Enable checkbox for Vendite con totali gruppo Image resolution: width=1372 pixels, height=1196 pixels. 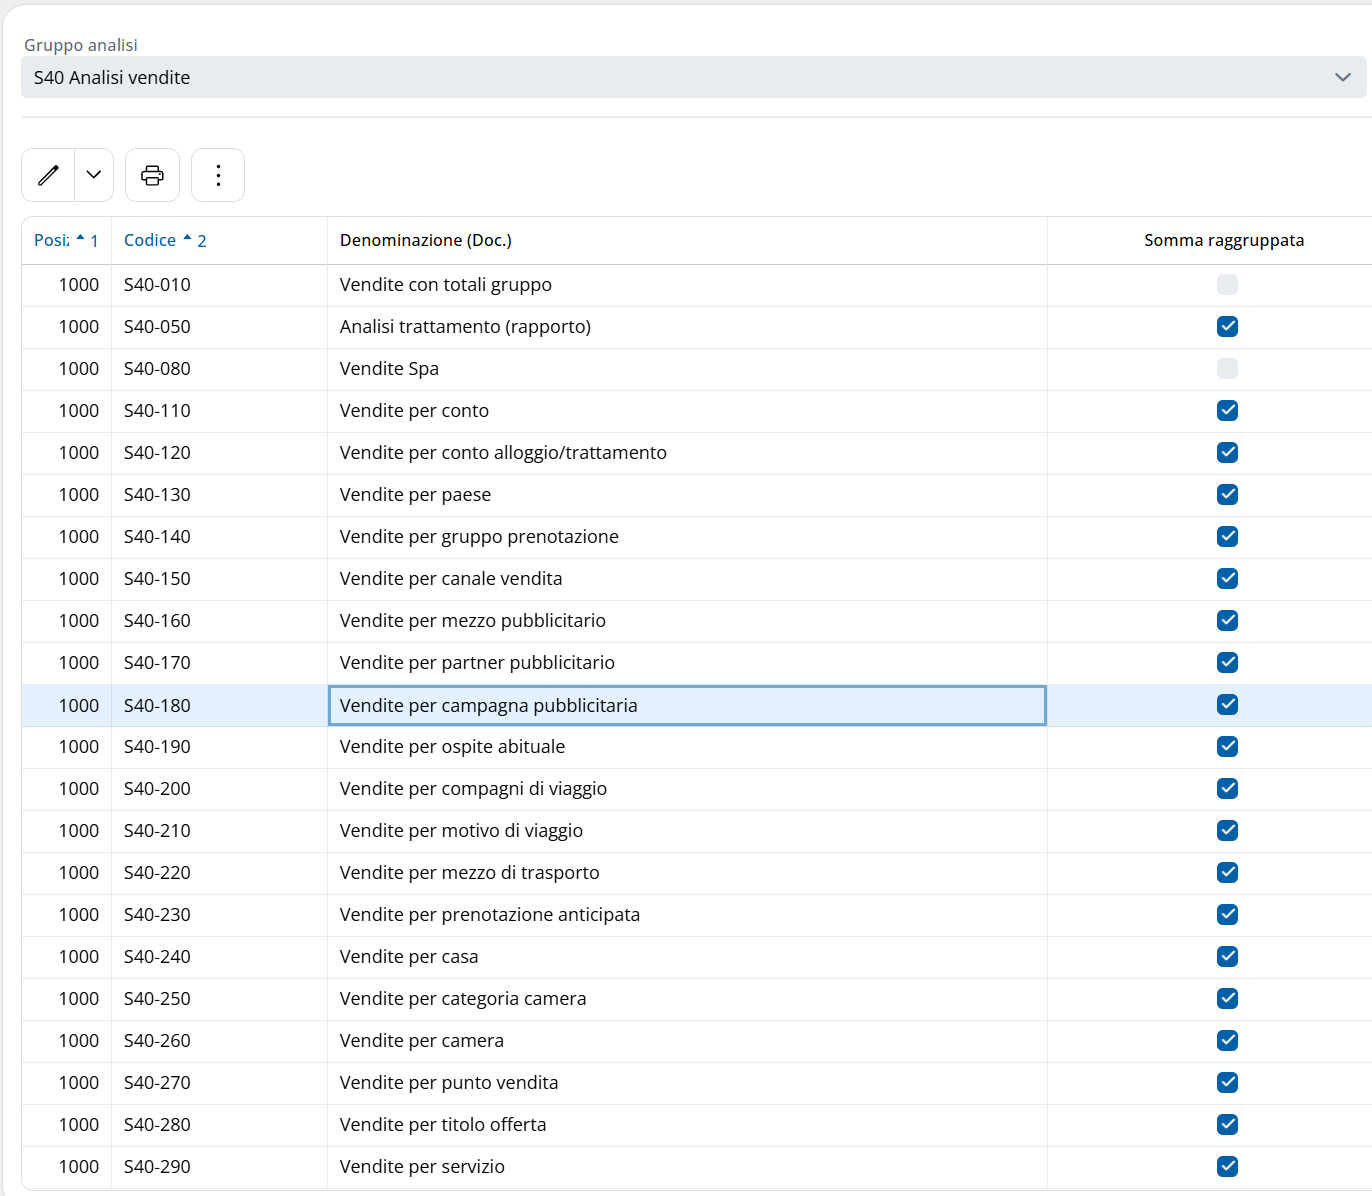[1227, 285]
